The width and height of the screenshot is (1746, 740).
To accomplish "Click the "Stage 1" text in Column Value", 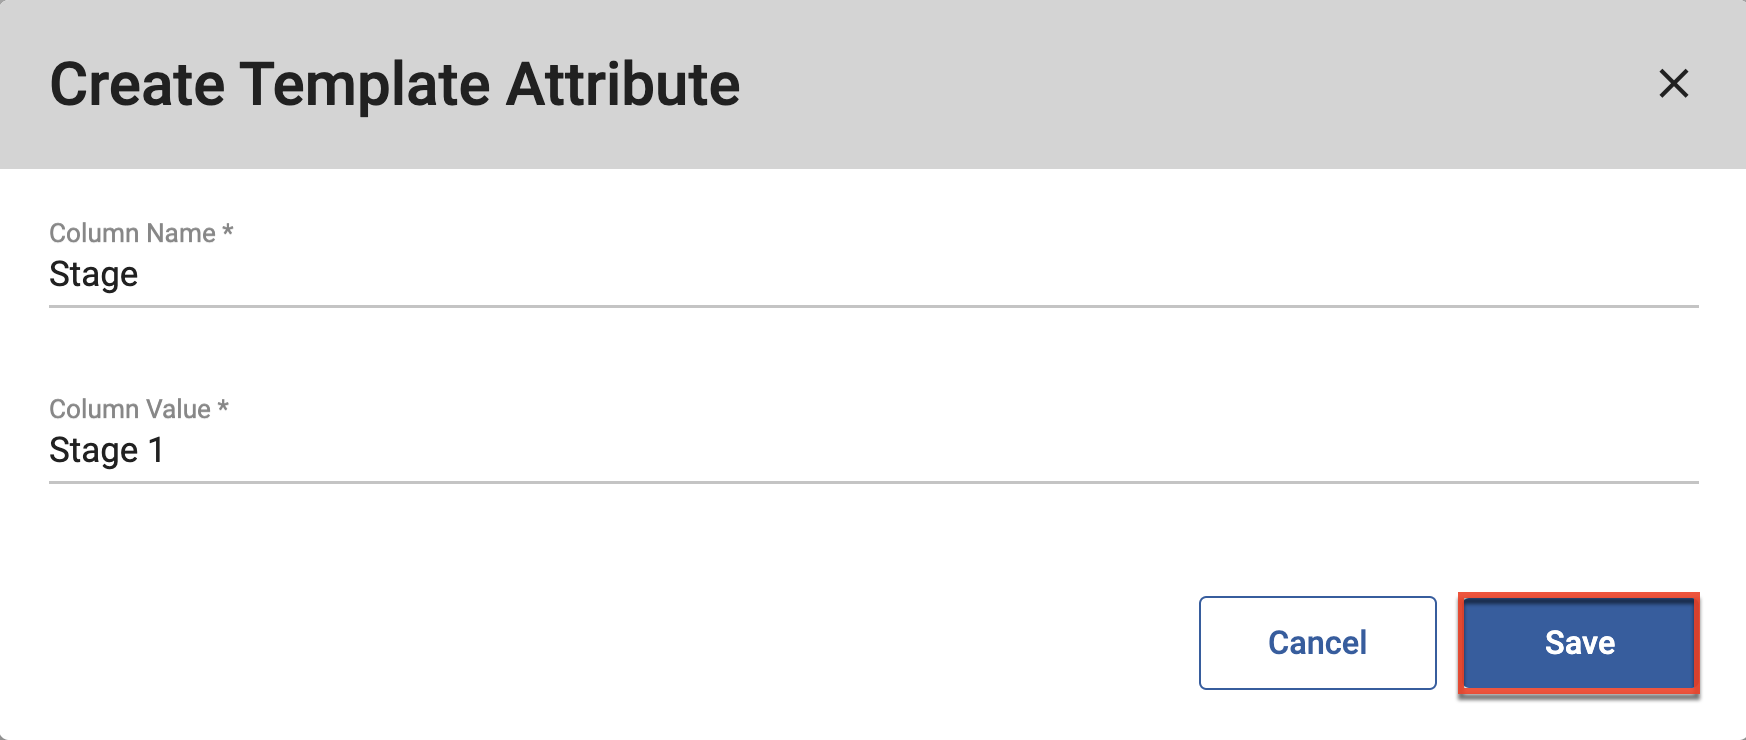I will 106,451.
